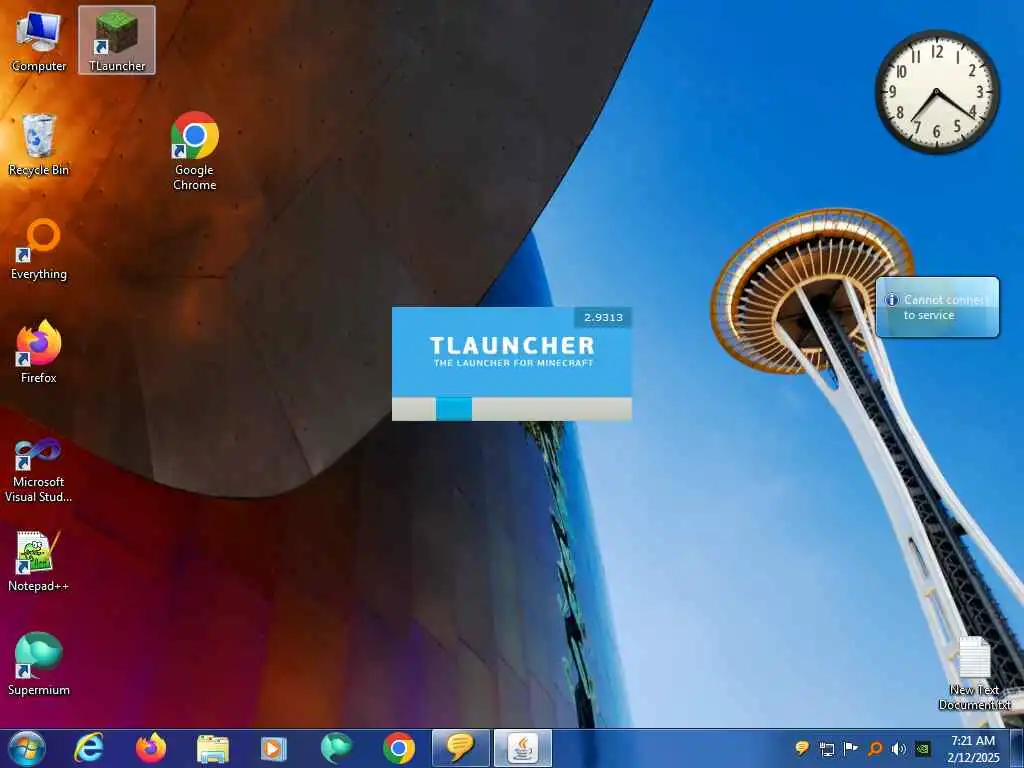Image resolution: width=1024 pixels, height=768 pixels.
Task: Click the analog clock desktop gadget
Action: [936, 92]
